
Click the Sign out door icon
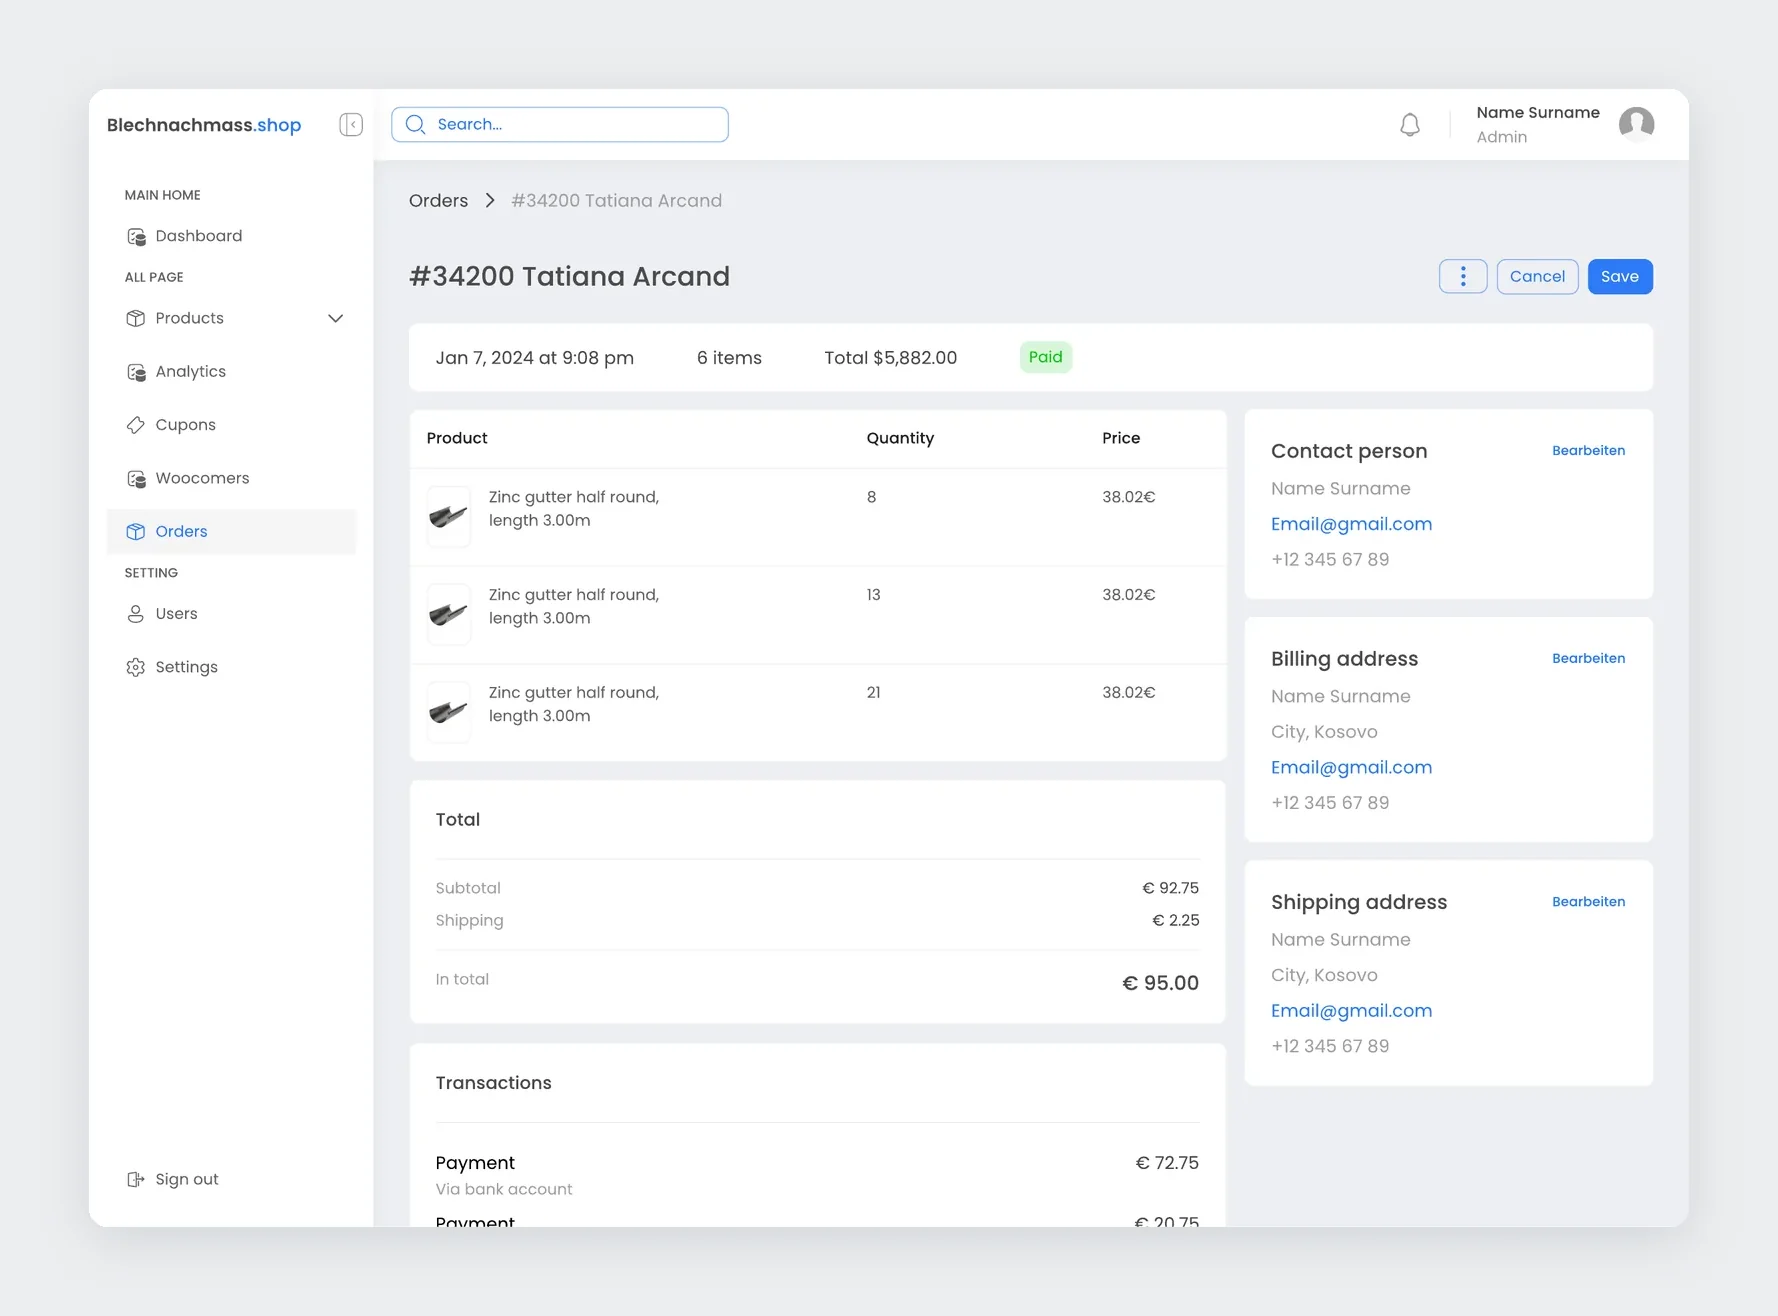tap(136, 1180)
